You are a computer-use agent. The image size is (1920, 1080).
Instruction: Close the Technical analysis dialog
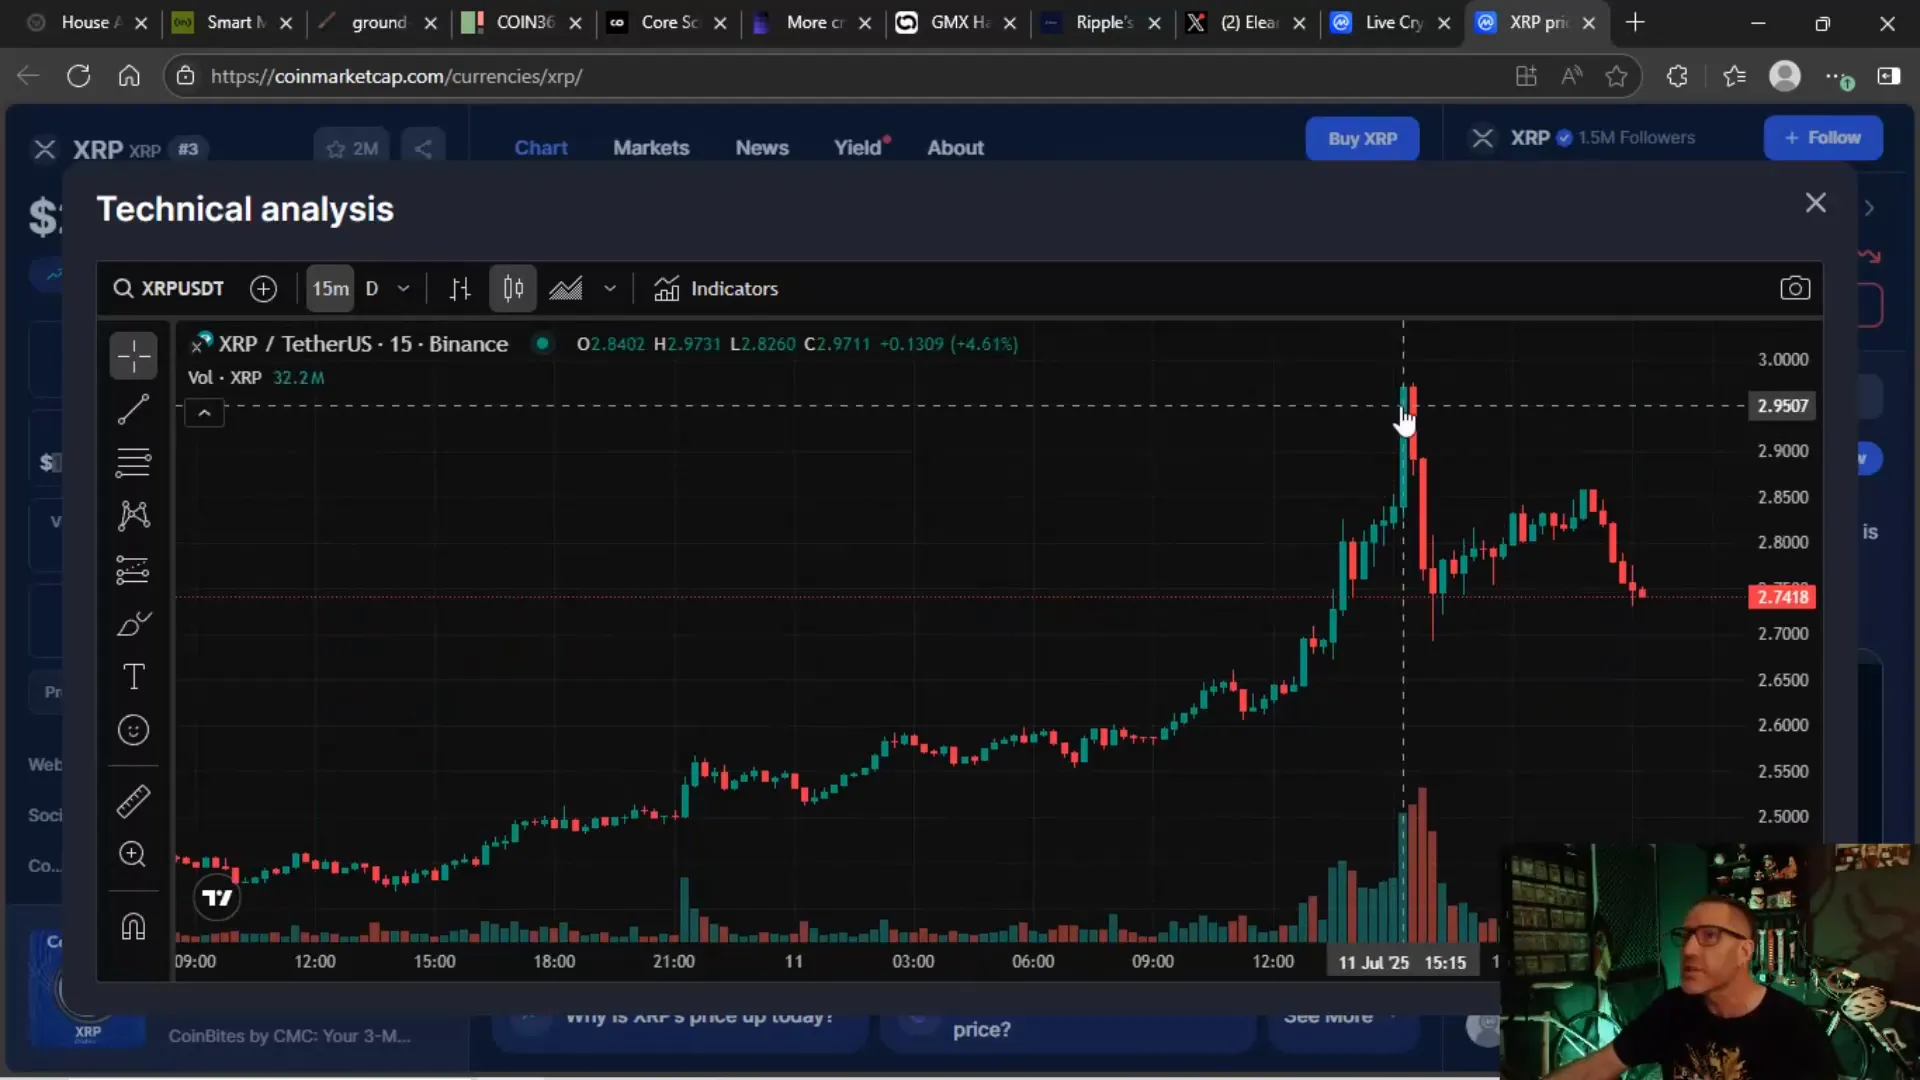(1816, 203)
